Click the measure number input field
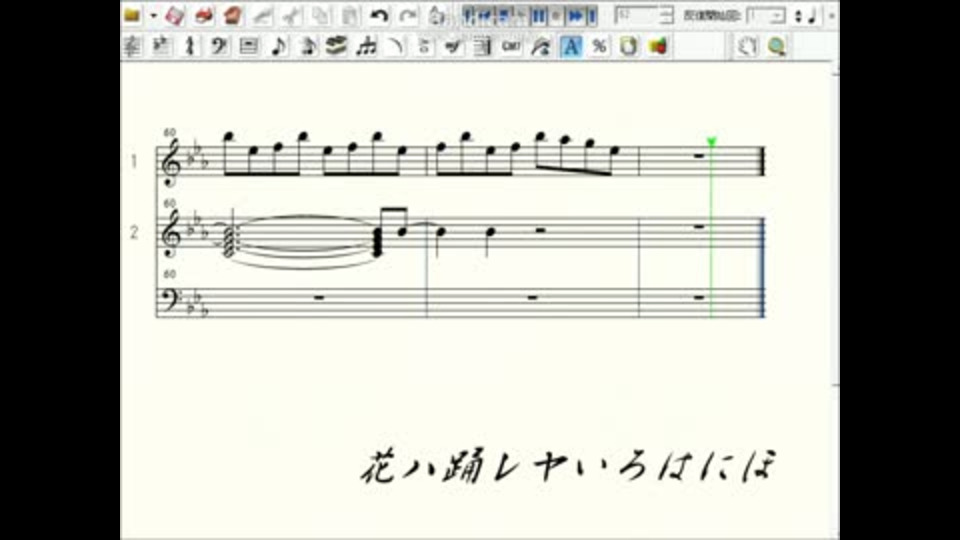 click(x=637, y=15)
